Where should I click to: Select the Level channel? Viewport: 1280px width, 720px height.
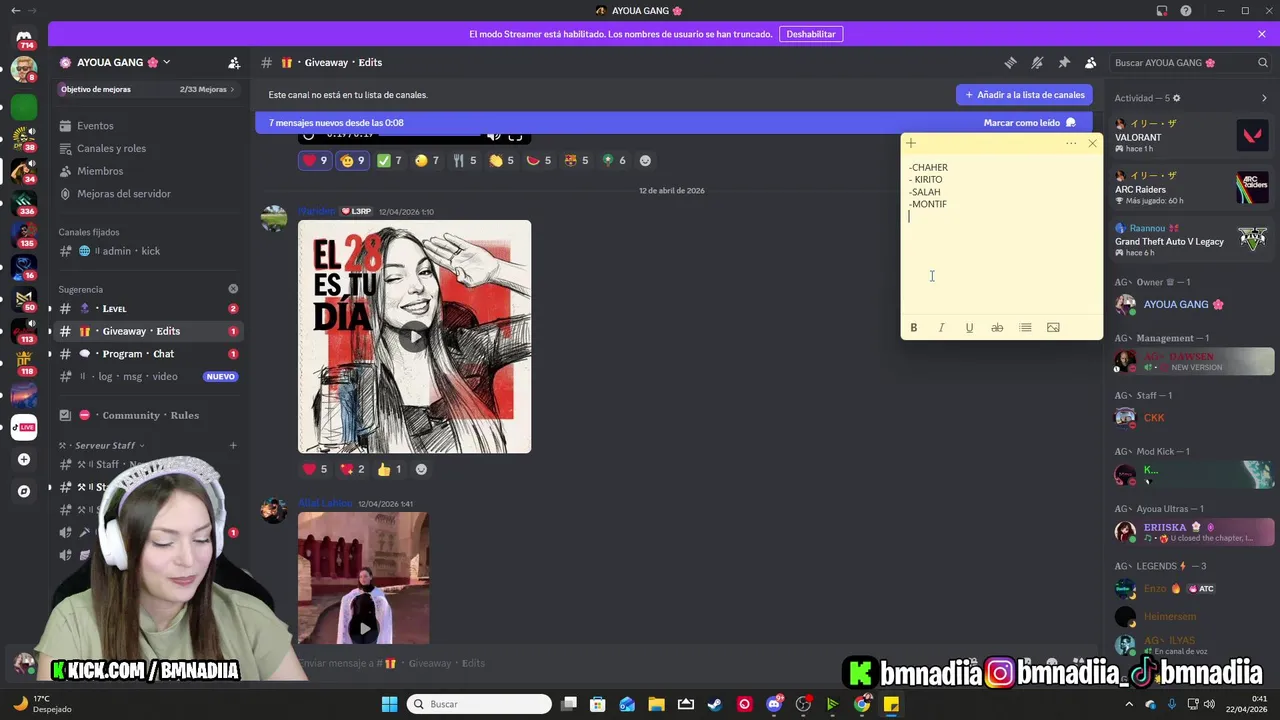(x=148, y=308)
